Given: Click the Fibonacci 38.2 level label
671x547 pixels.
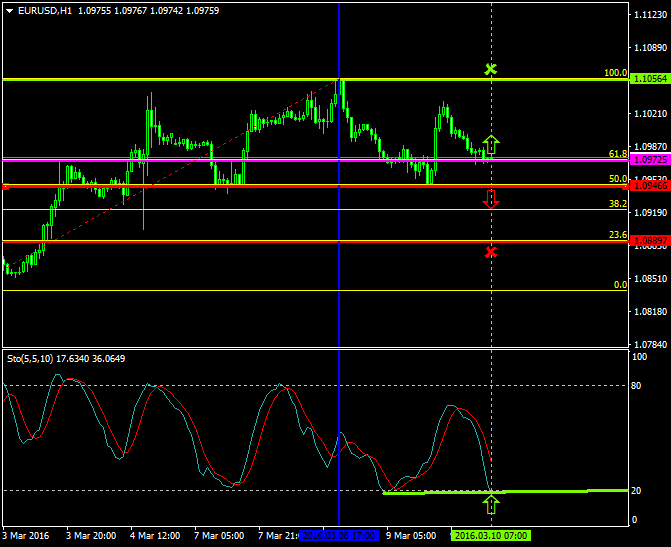Looking at the screenshot, I should click(617, 203).
